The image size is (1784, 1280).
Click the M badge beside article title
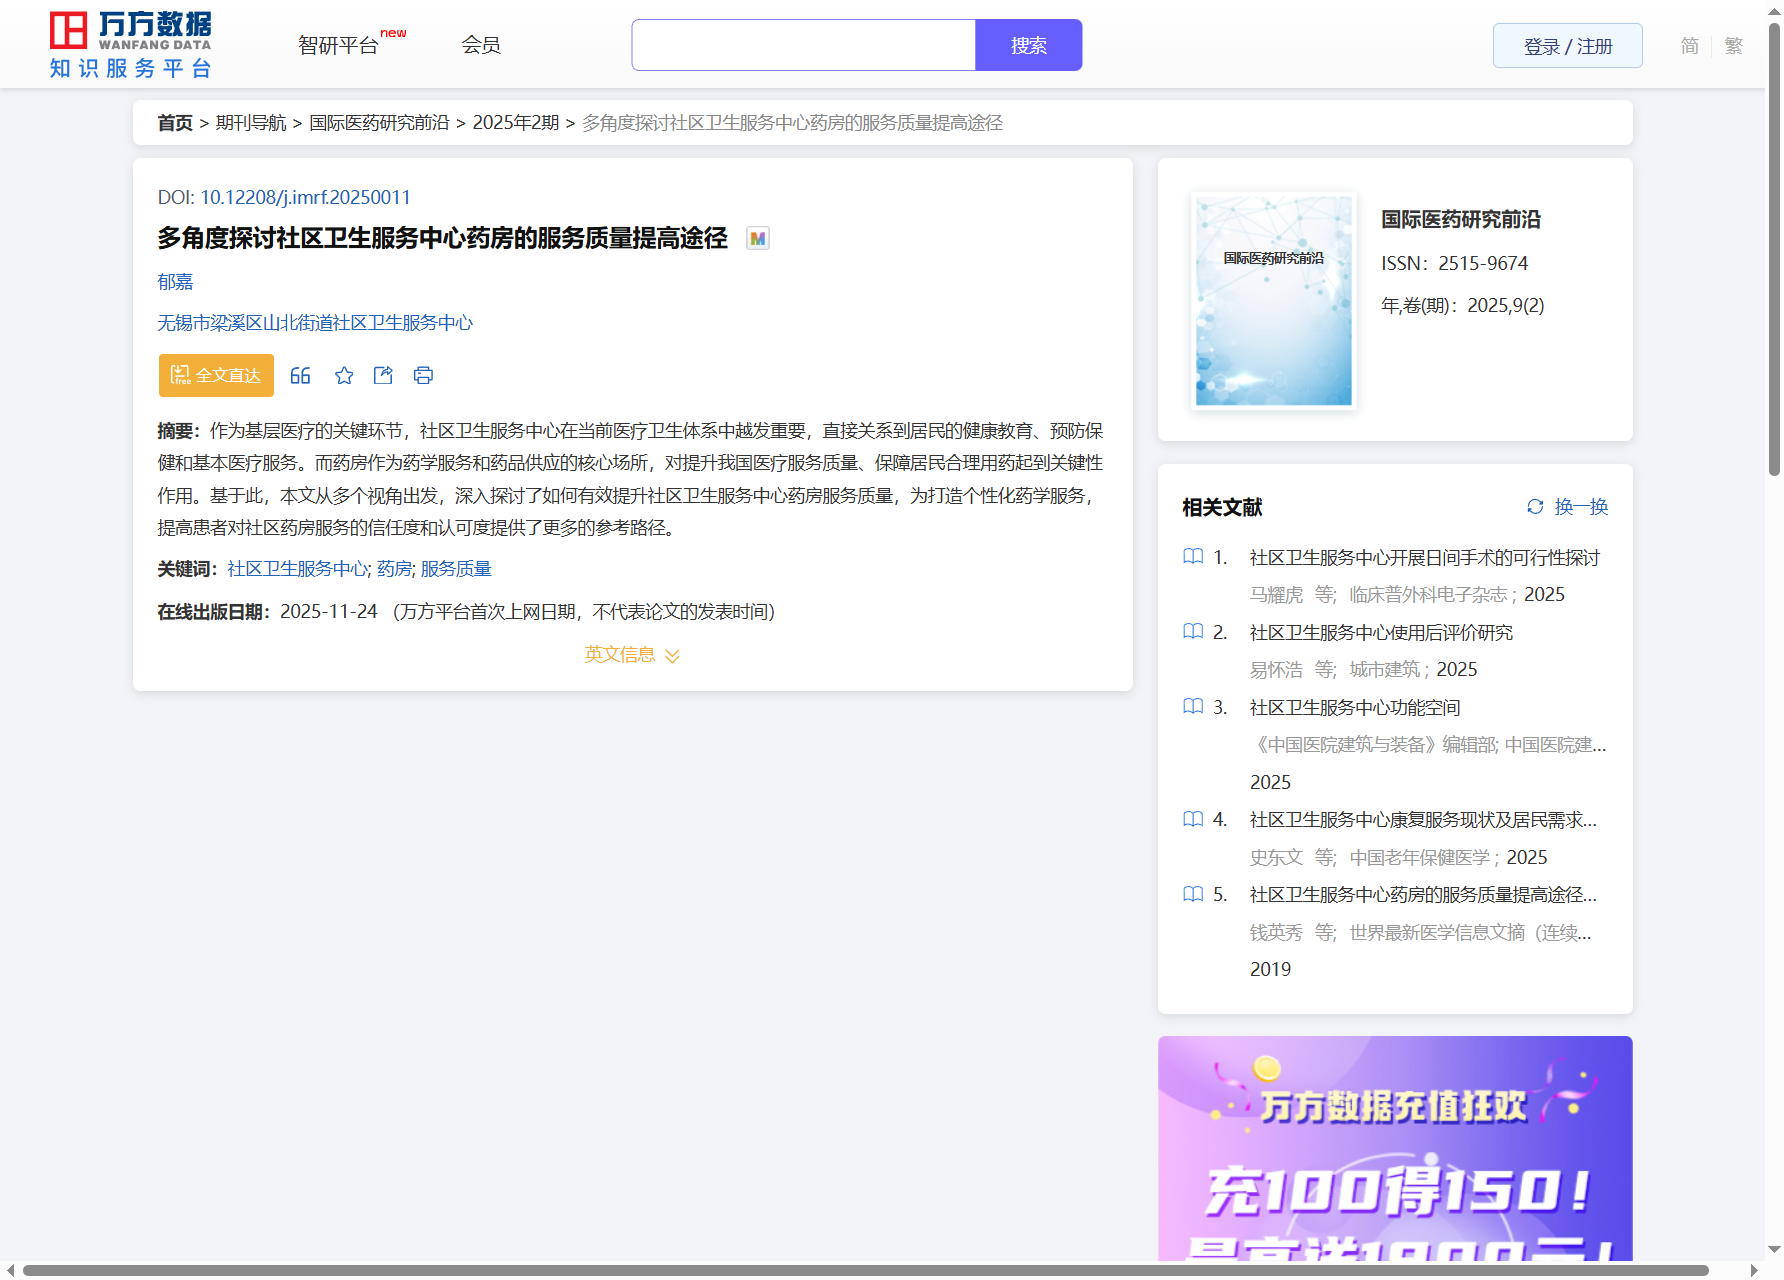click(758, 239)
